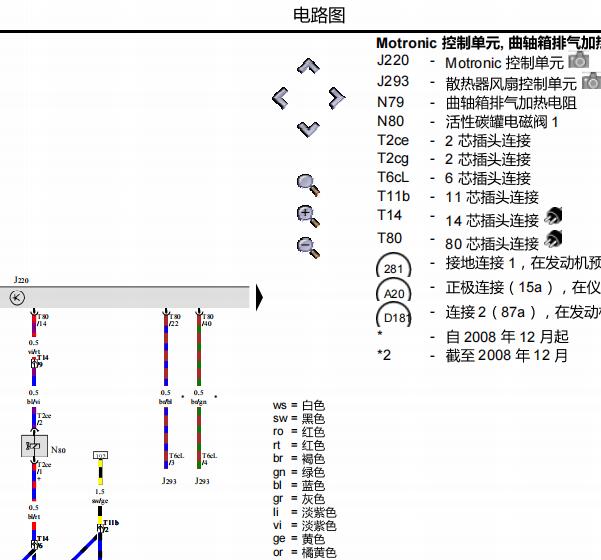Pan the diagram left with the left arrow
The image size is (601, 560).
280,98
